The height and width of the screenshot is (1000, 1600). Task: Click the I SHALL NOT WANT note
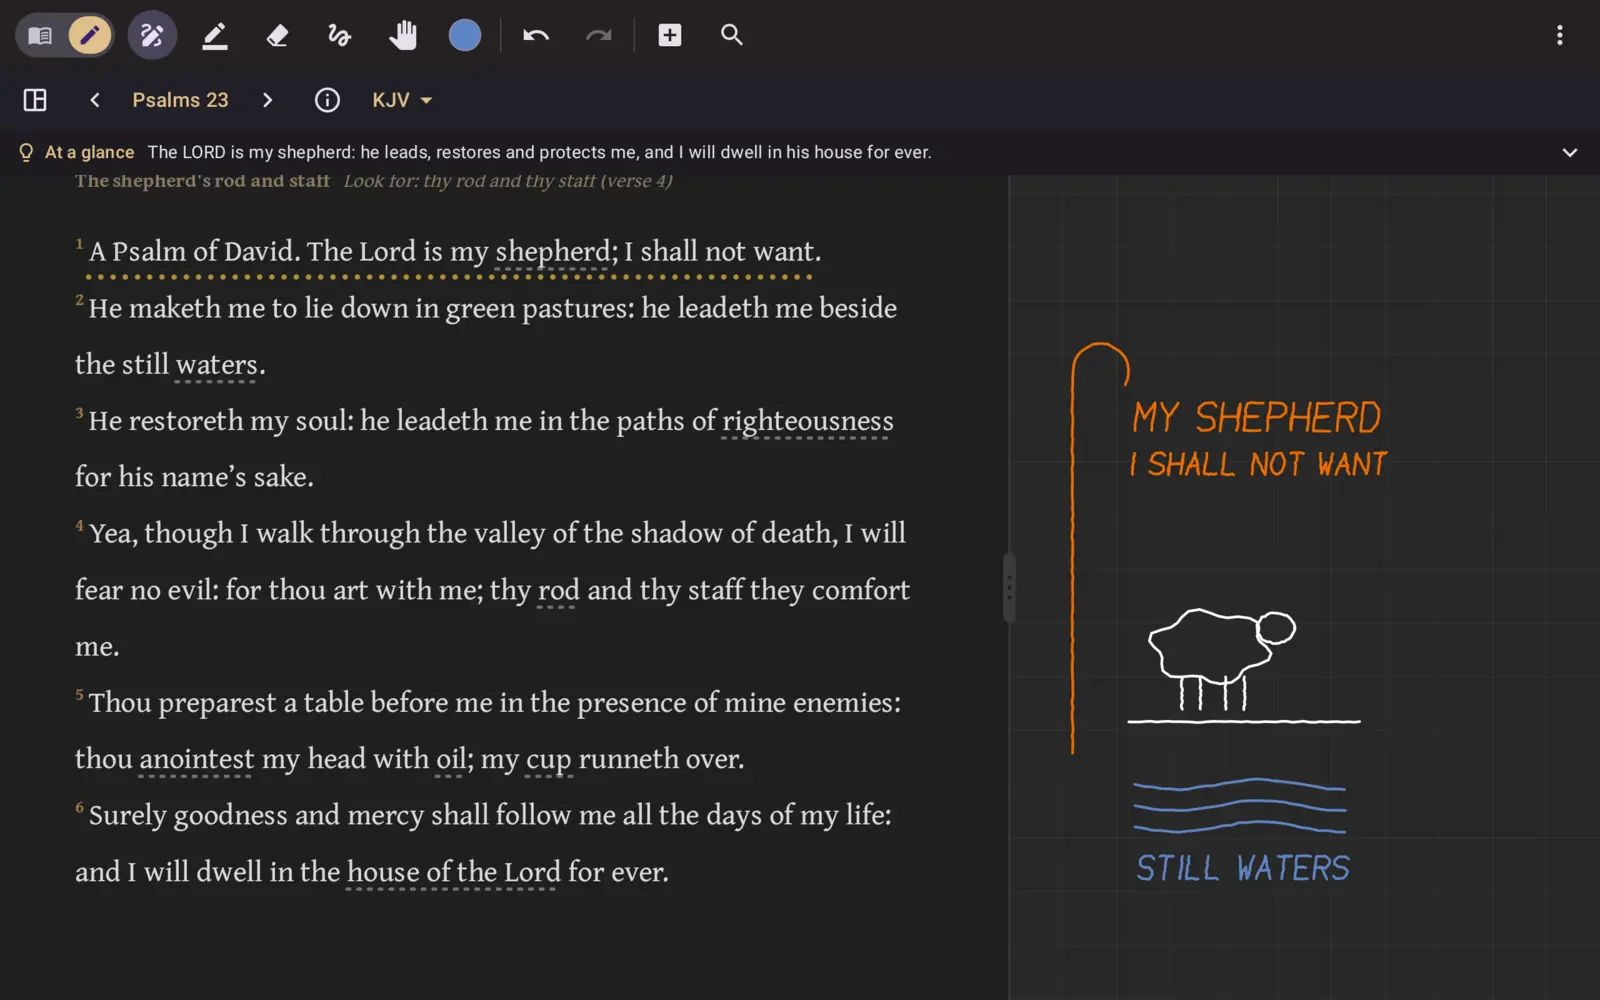click(1258, 465)
